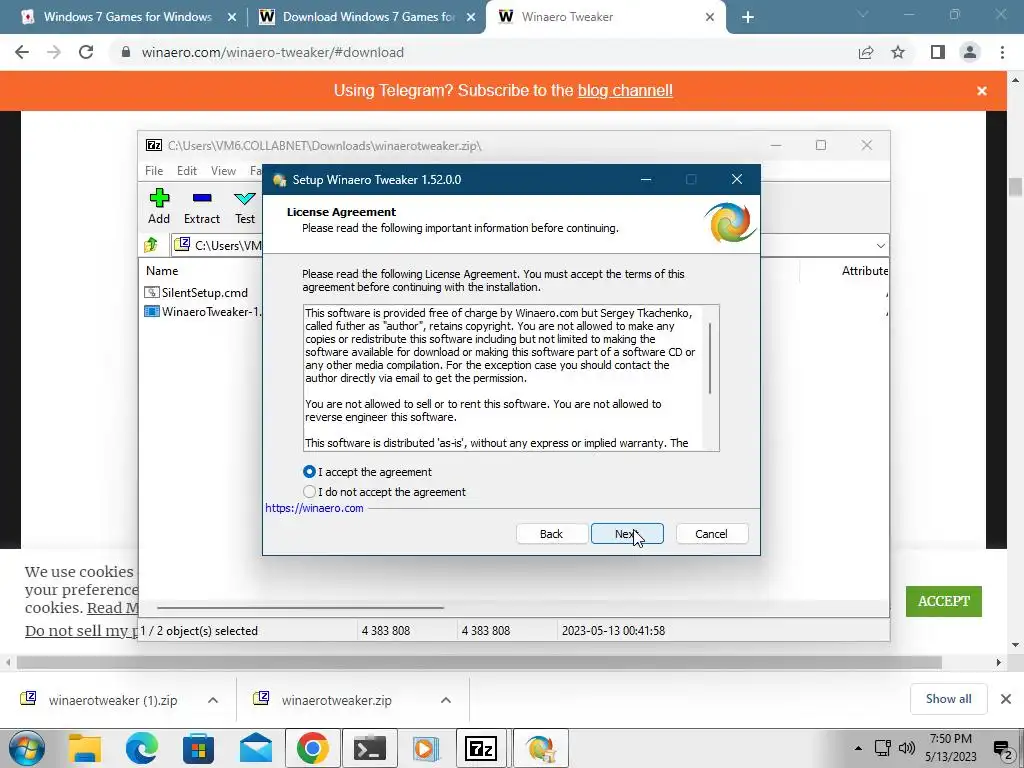
Task: Close the downloads bar
Action: tap(1006, 699)
